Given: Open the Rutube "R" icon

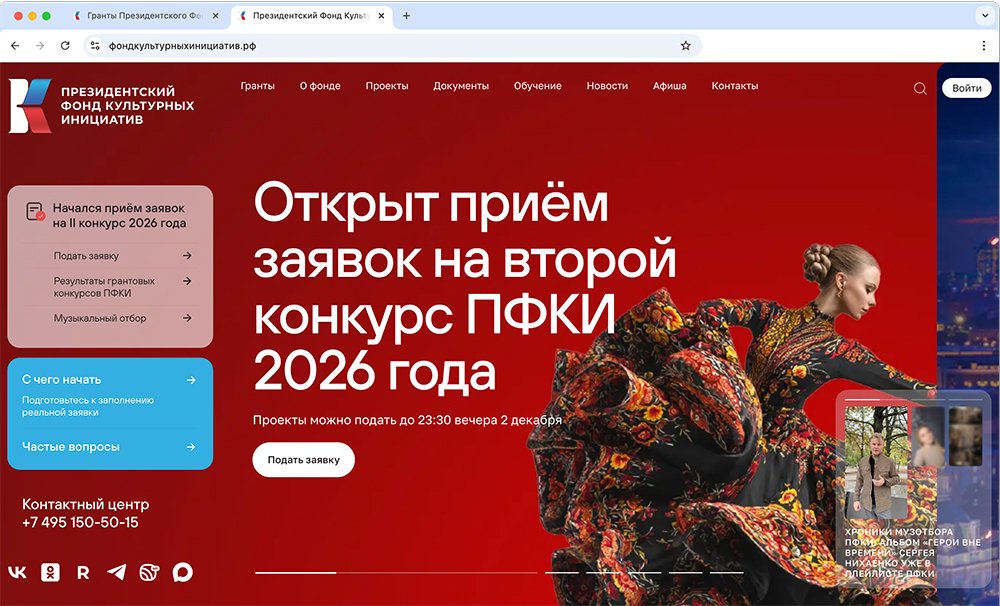Looking at the screenshot, I should click(83, 573).
